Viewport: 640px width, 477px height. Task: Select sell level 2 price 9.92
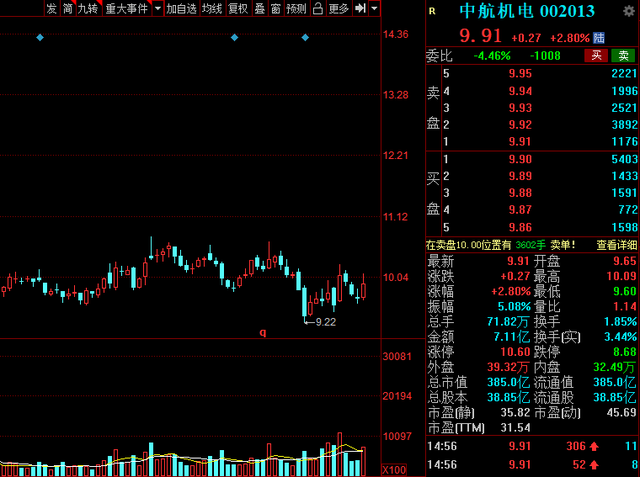[x=520, y=124]
